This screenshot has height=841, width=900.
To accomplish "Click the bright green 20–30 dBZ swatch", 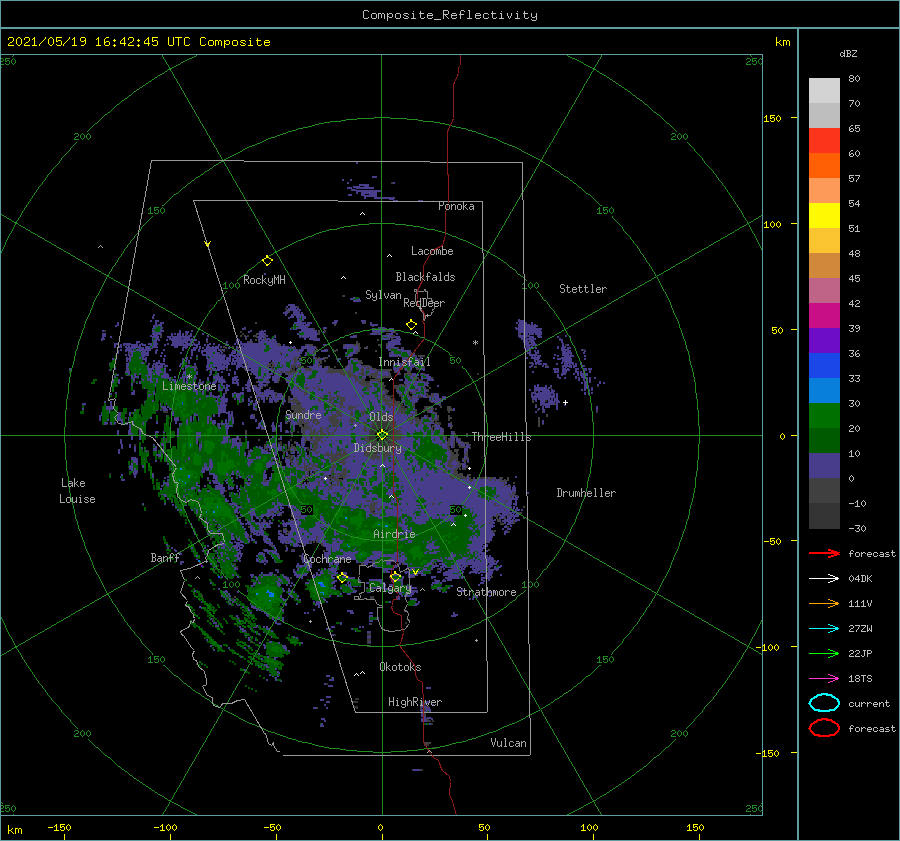I will 824,416.
